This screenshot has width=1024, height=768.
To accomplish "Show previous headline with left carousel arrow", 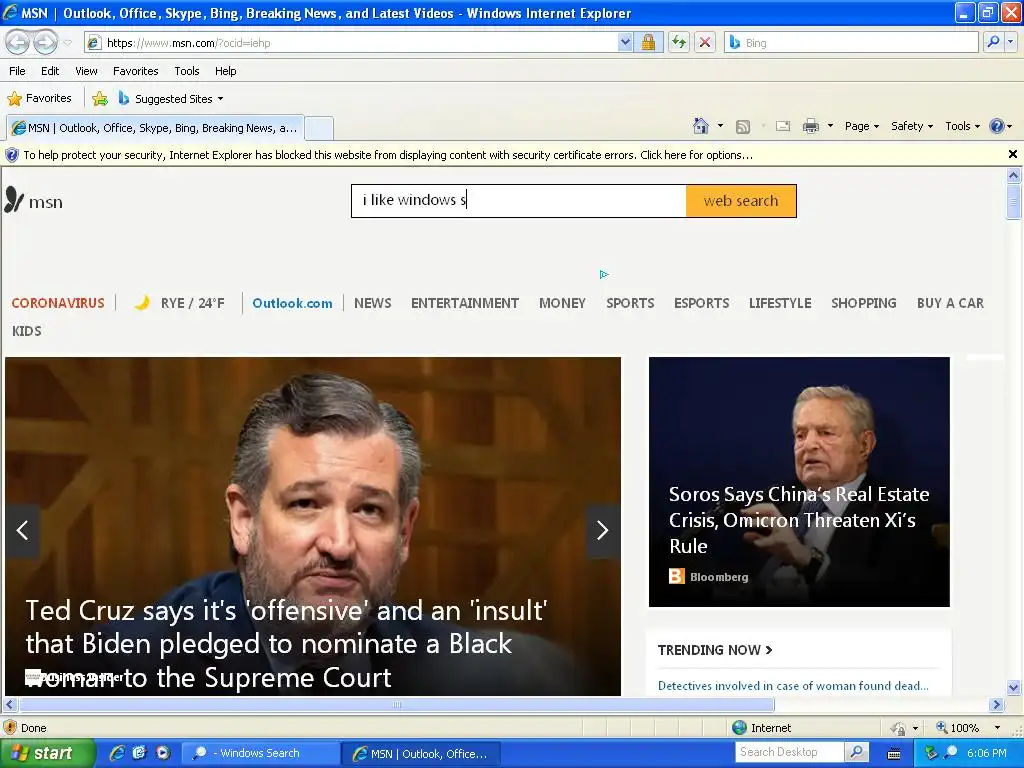I will (x=22, y=530).
